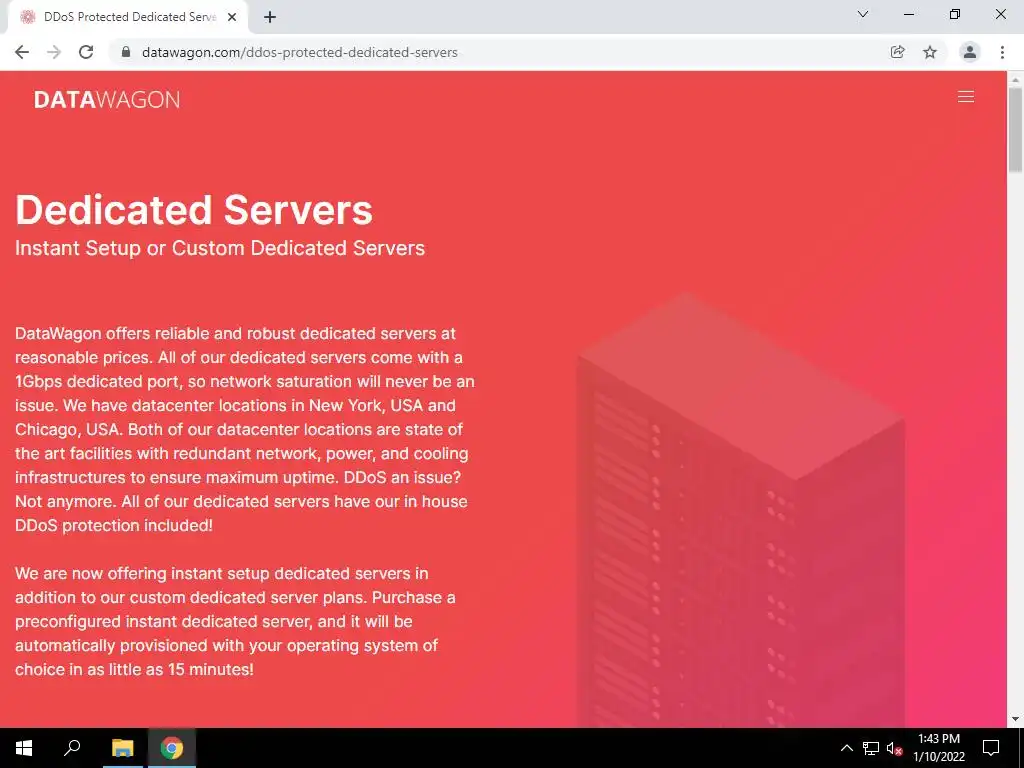Open the hamburger navigation menu

(965, 97)
